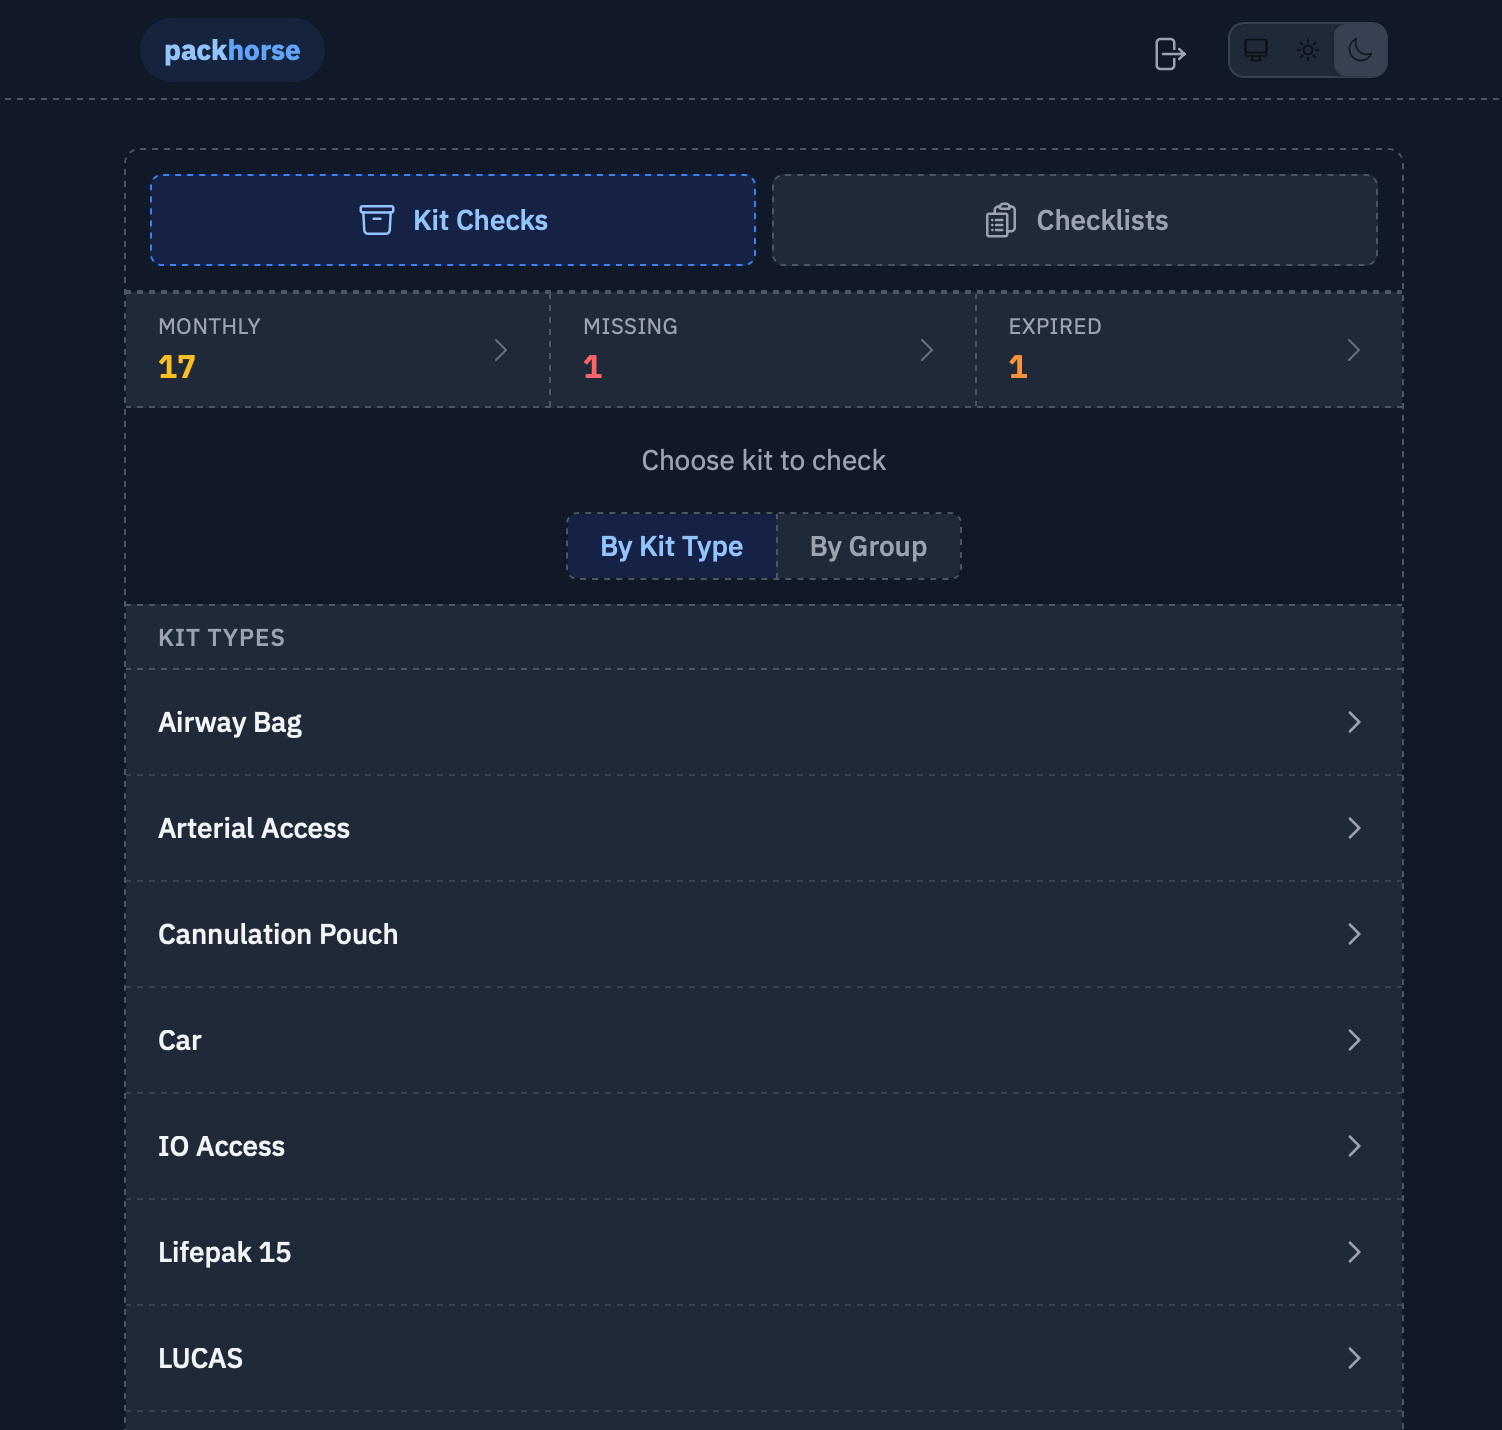Switch to the By Group view

868,546
